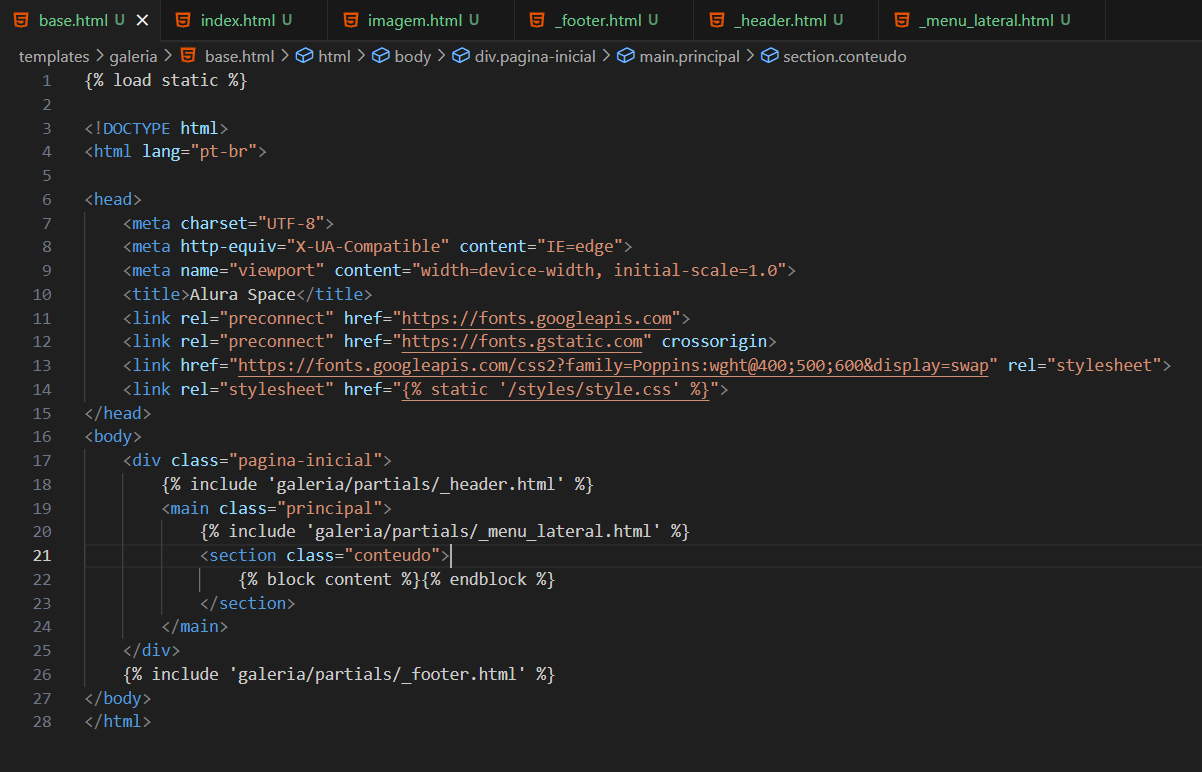Image resolution: width=1202 pixels, height=772 pixels.
Task: Open the main.principal breadcrumb
Action: click(690, 57)
